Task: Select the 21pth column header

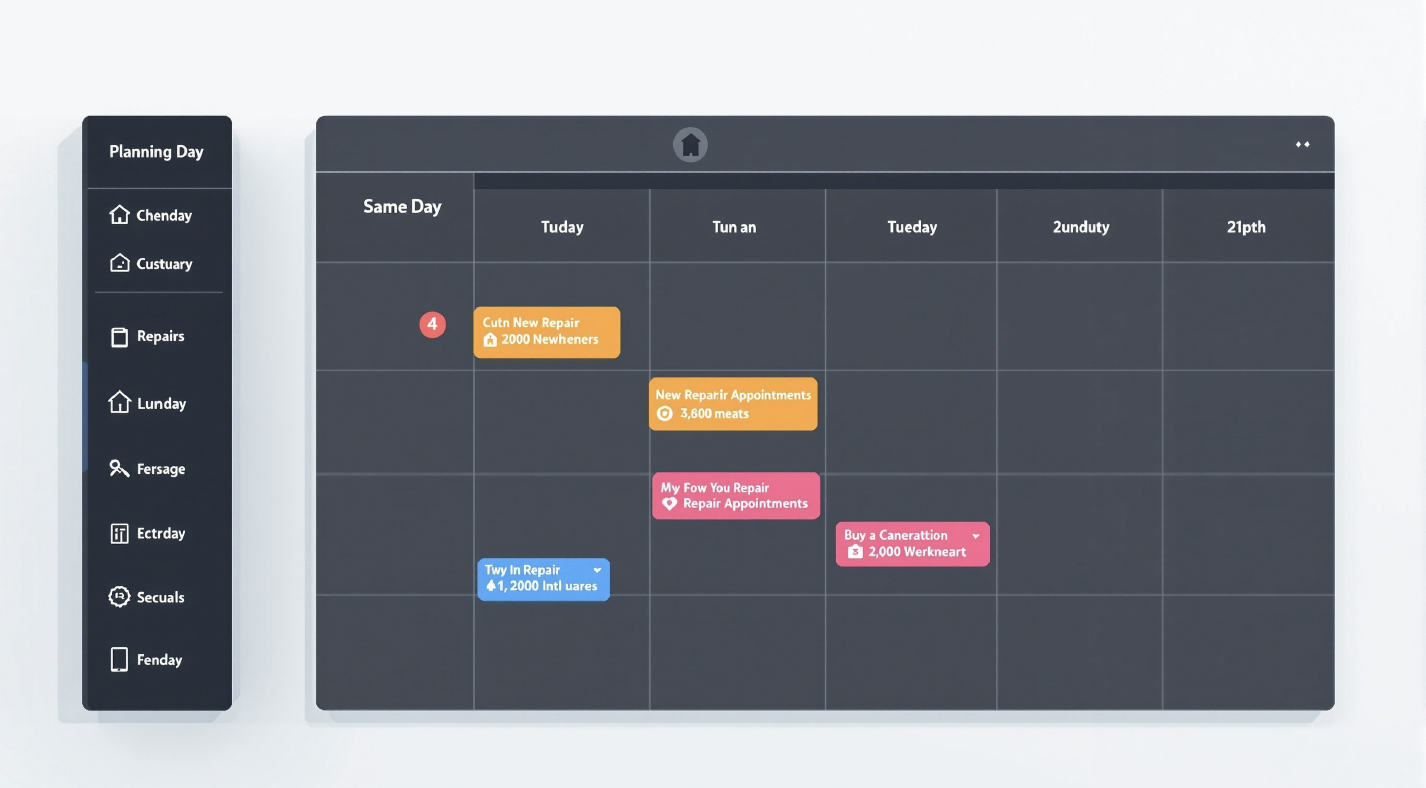Action: (x=1246, y=227)
